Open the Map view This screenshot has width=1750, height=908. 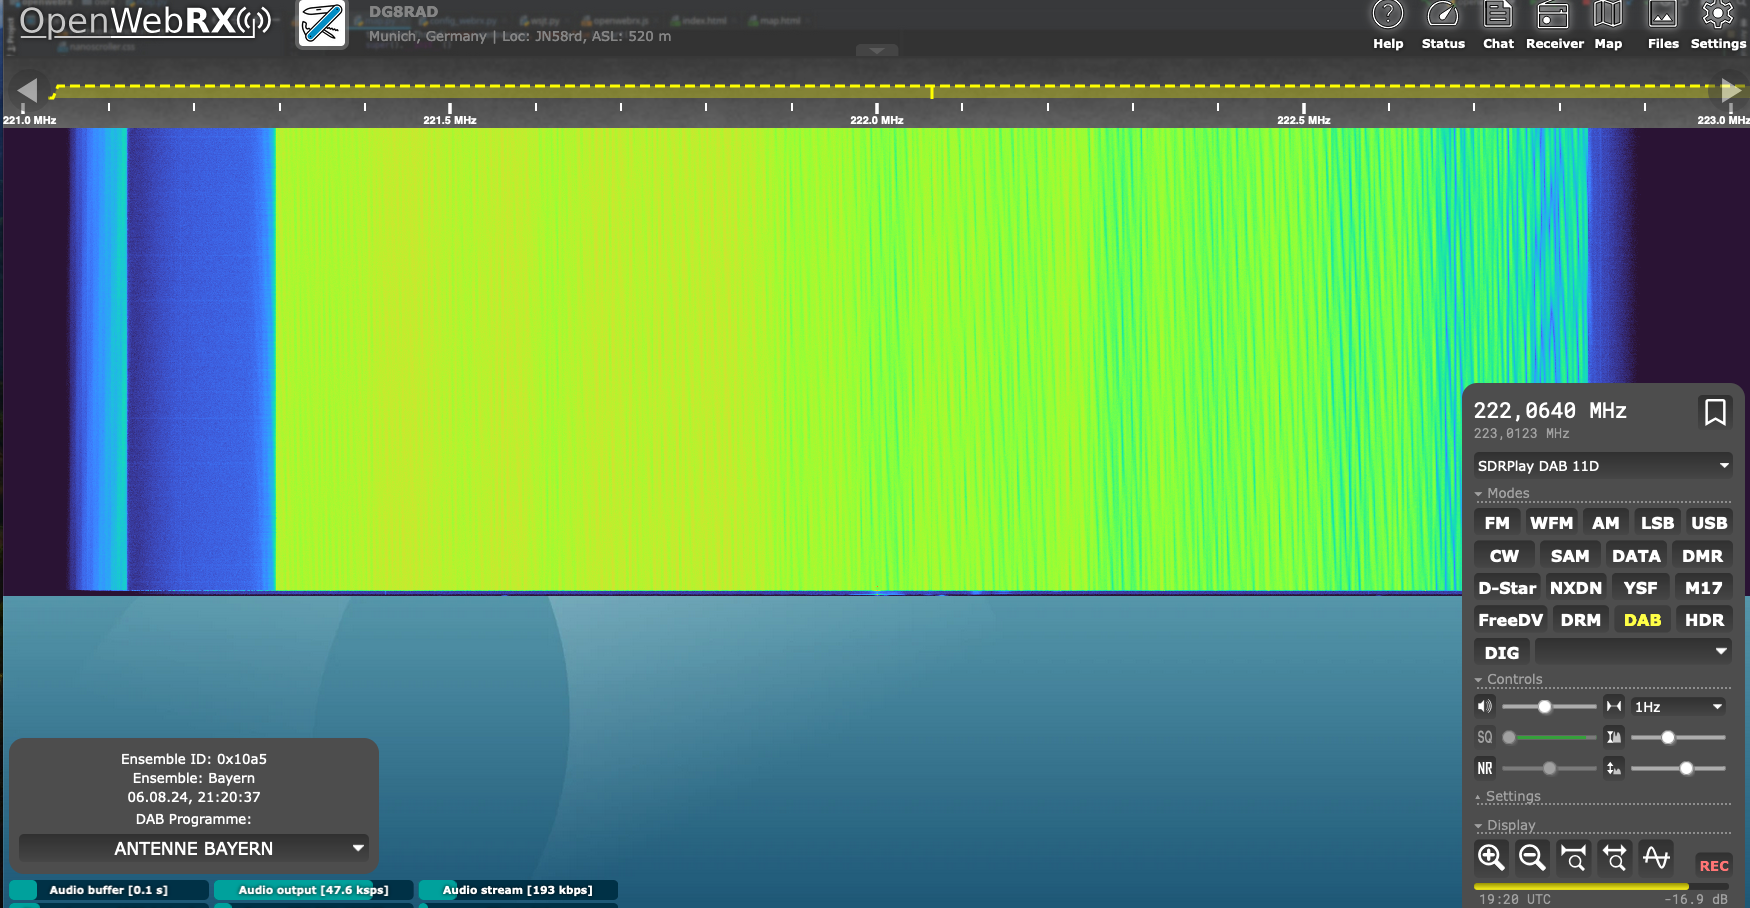tap(1608, 25)
